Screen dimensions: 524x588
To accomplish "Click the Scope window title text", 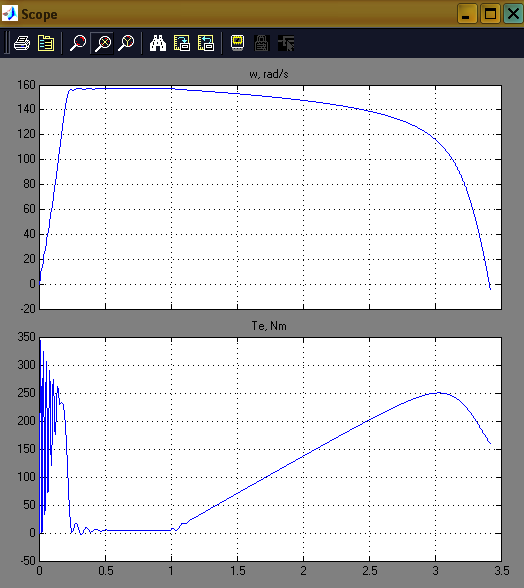I will [x=39, y=15].
